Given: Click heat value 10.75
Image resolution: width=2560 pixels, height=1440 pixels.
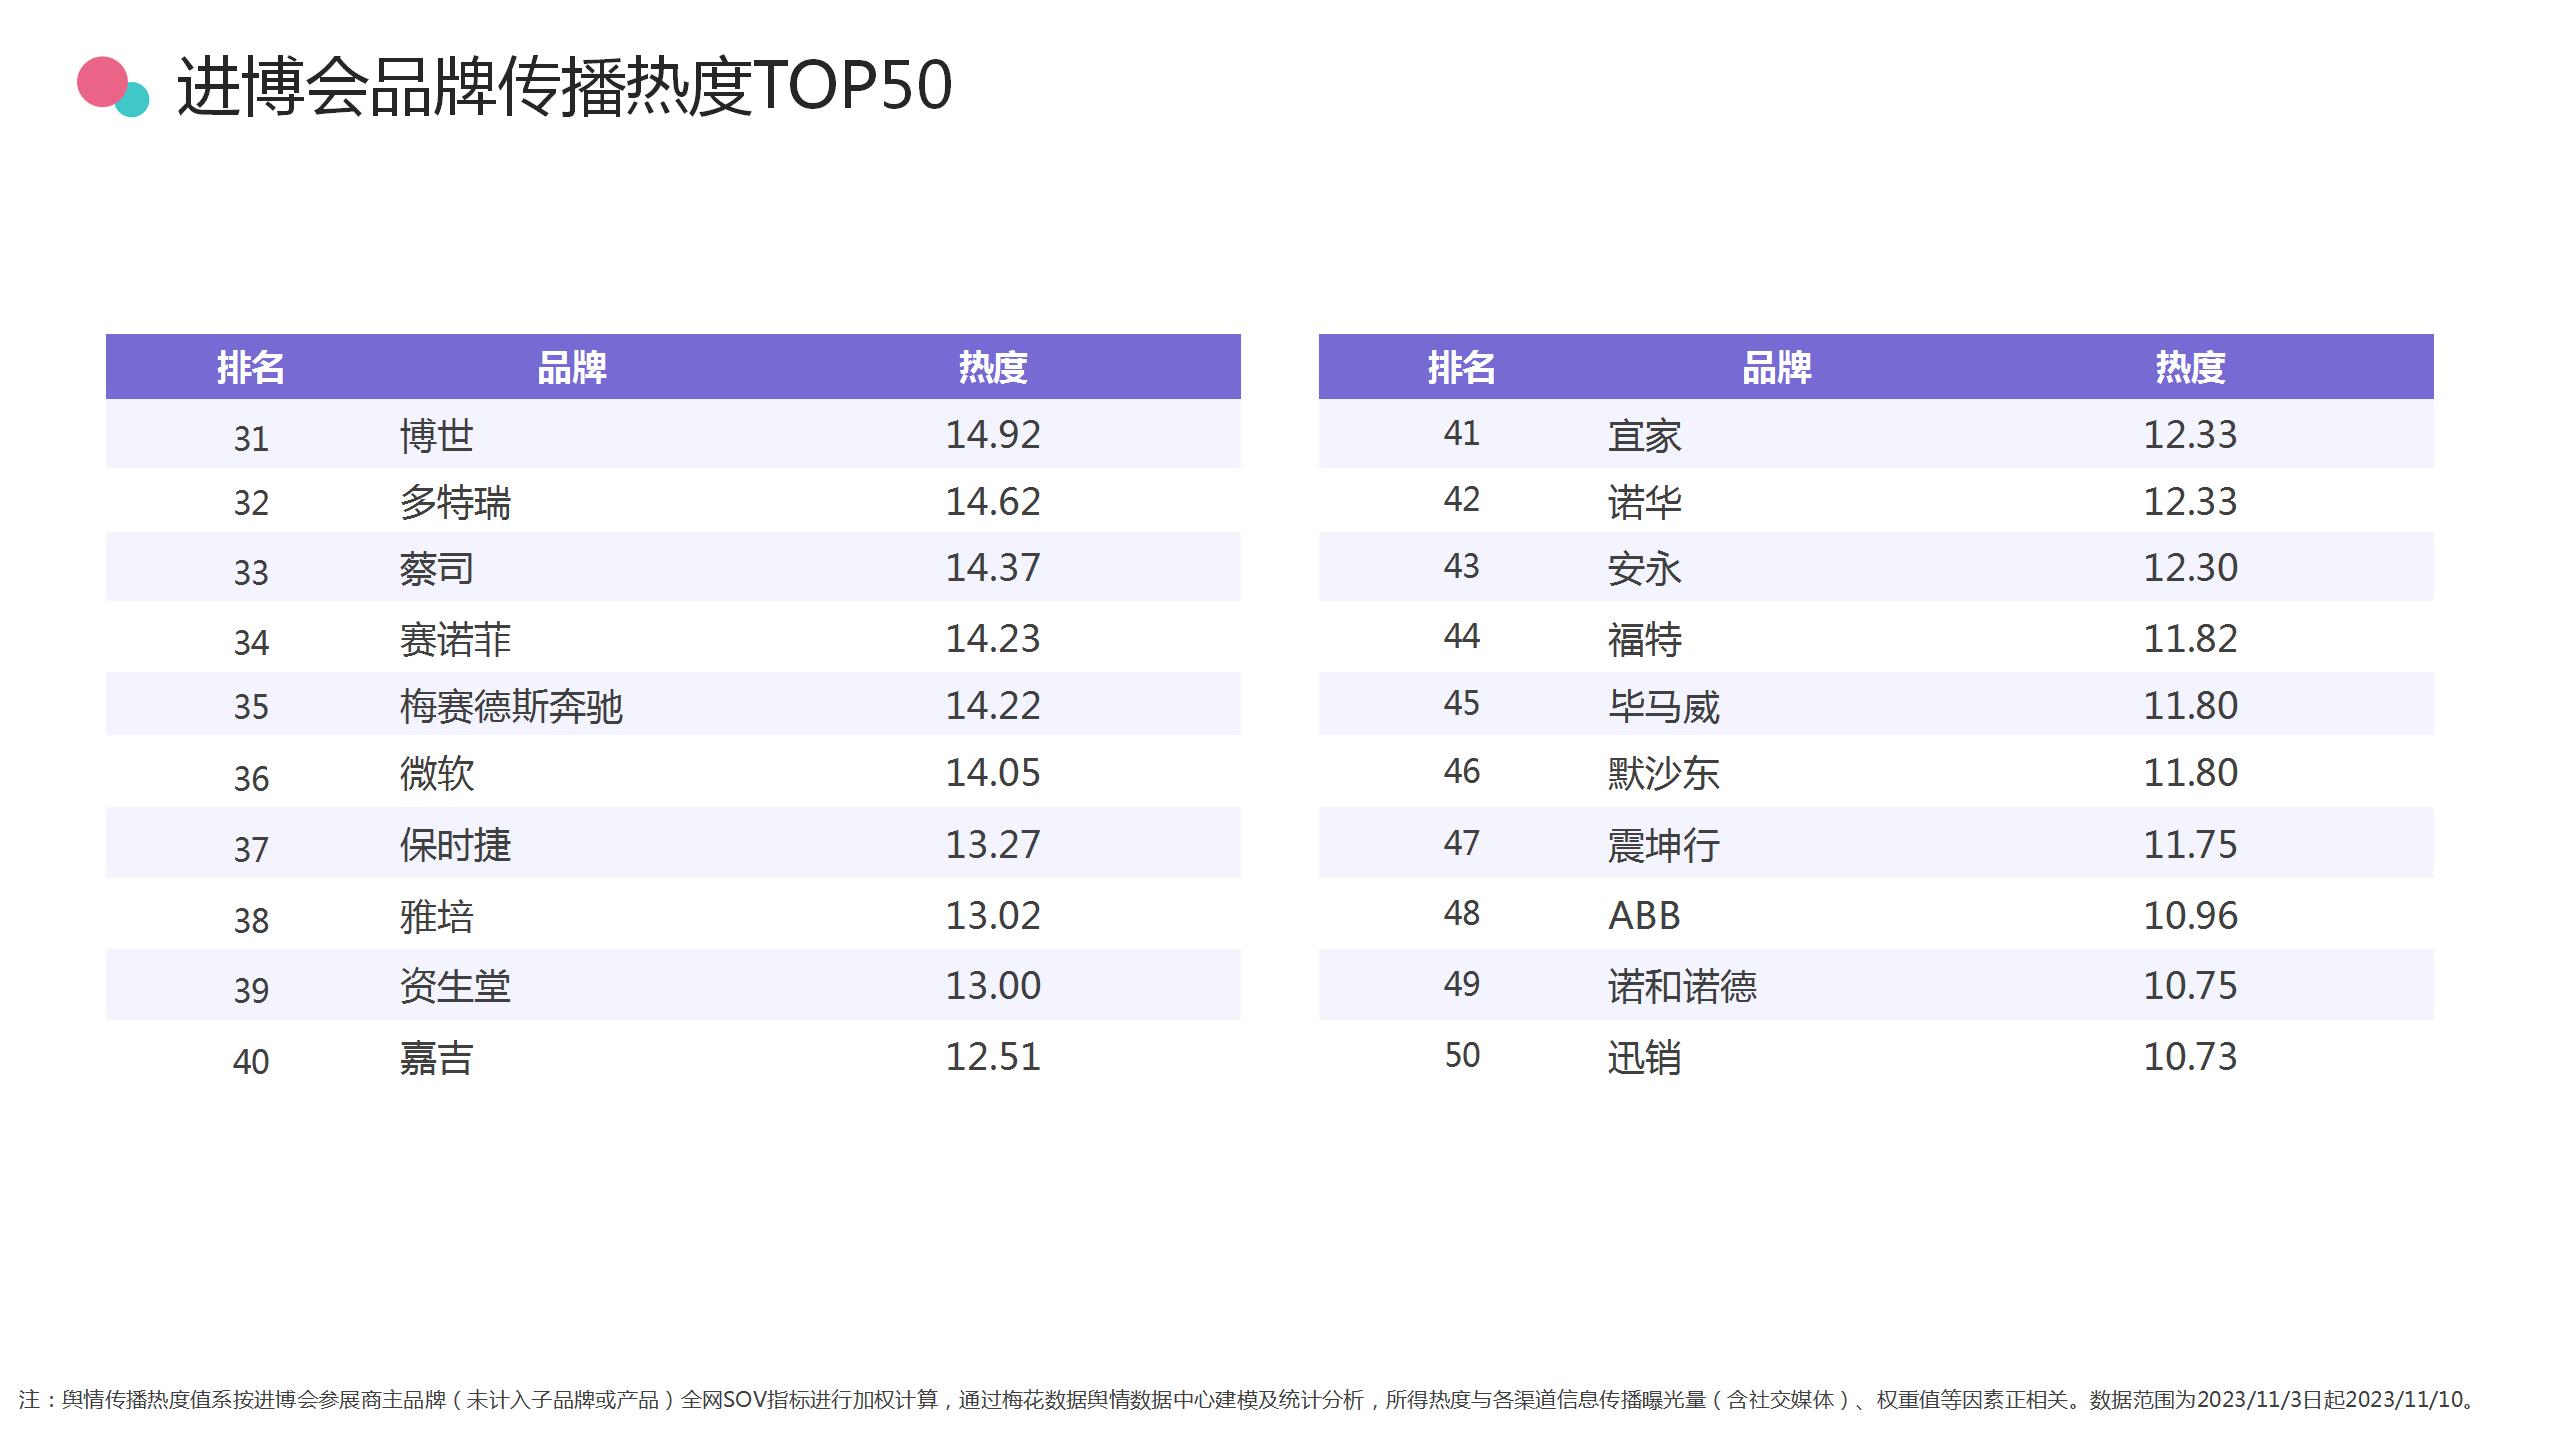Looking at the screenshot, I should pos(2190,986).
